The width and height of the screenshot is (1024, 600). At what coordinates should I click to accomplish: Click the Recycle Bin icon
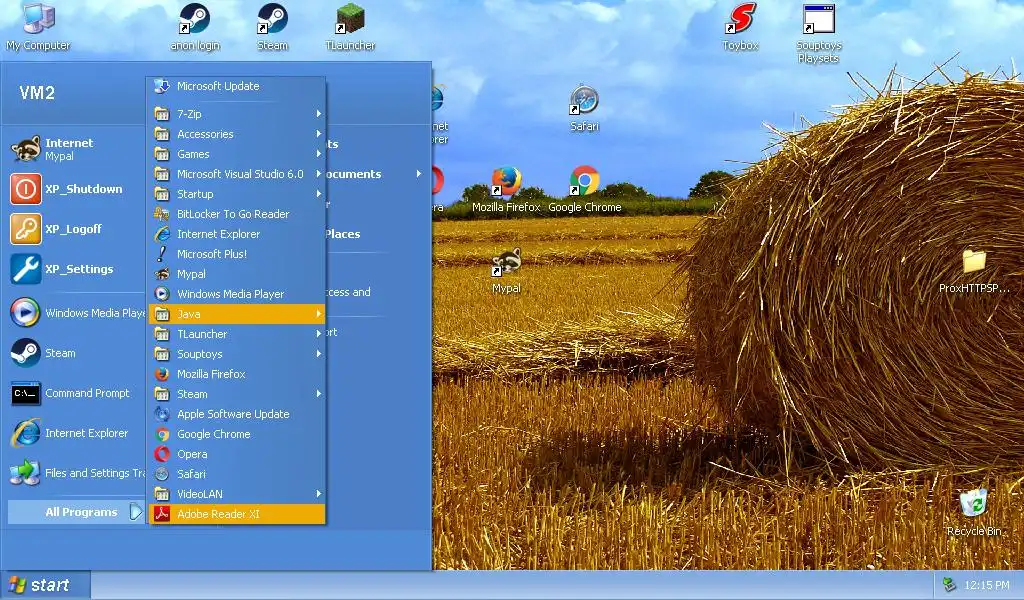coord(974,513)
